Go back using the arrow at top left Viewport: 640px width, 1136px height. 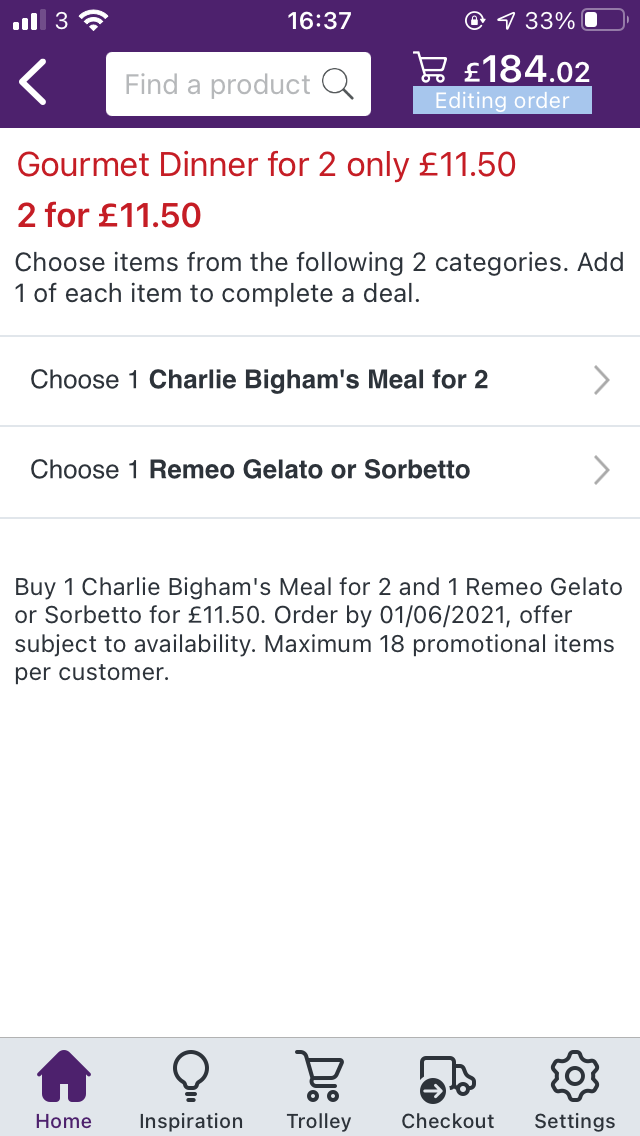tap(32, 83)
